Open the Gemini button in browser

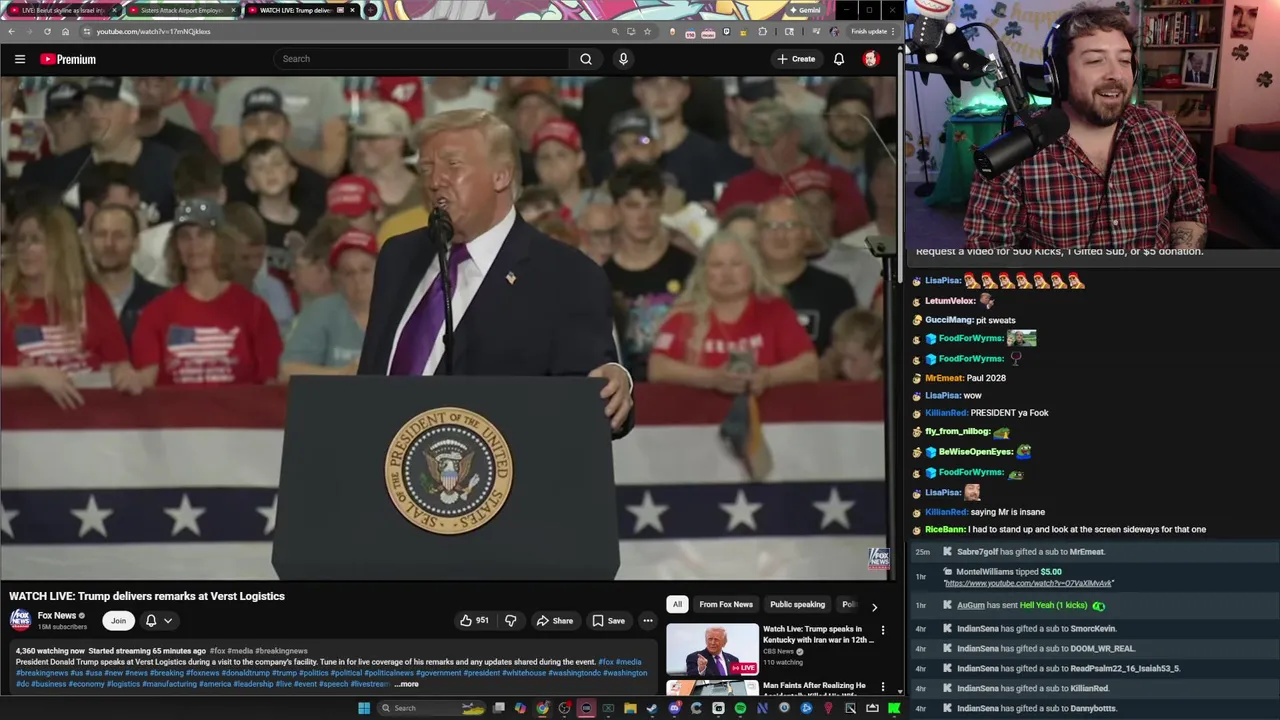(x=804, y=10)
